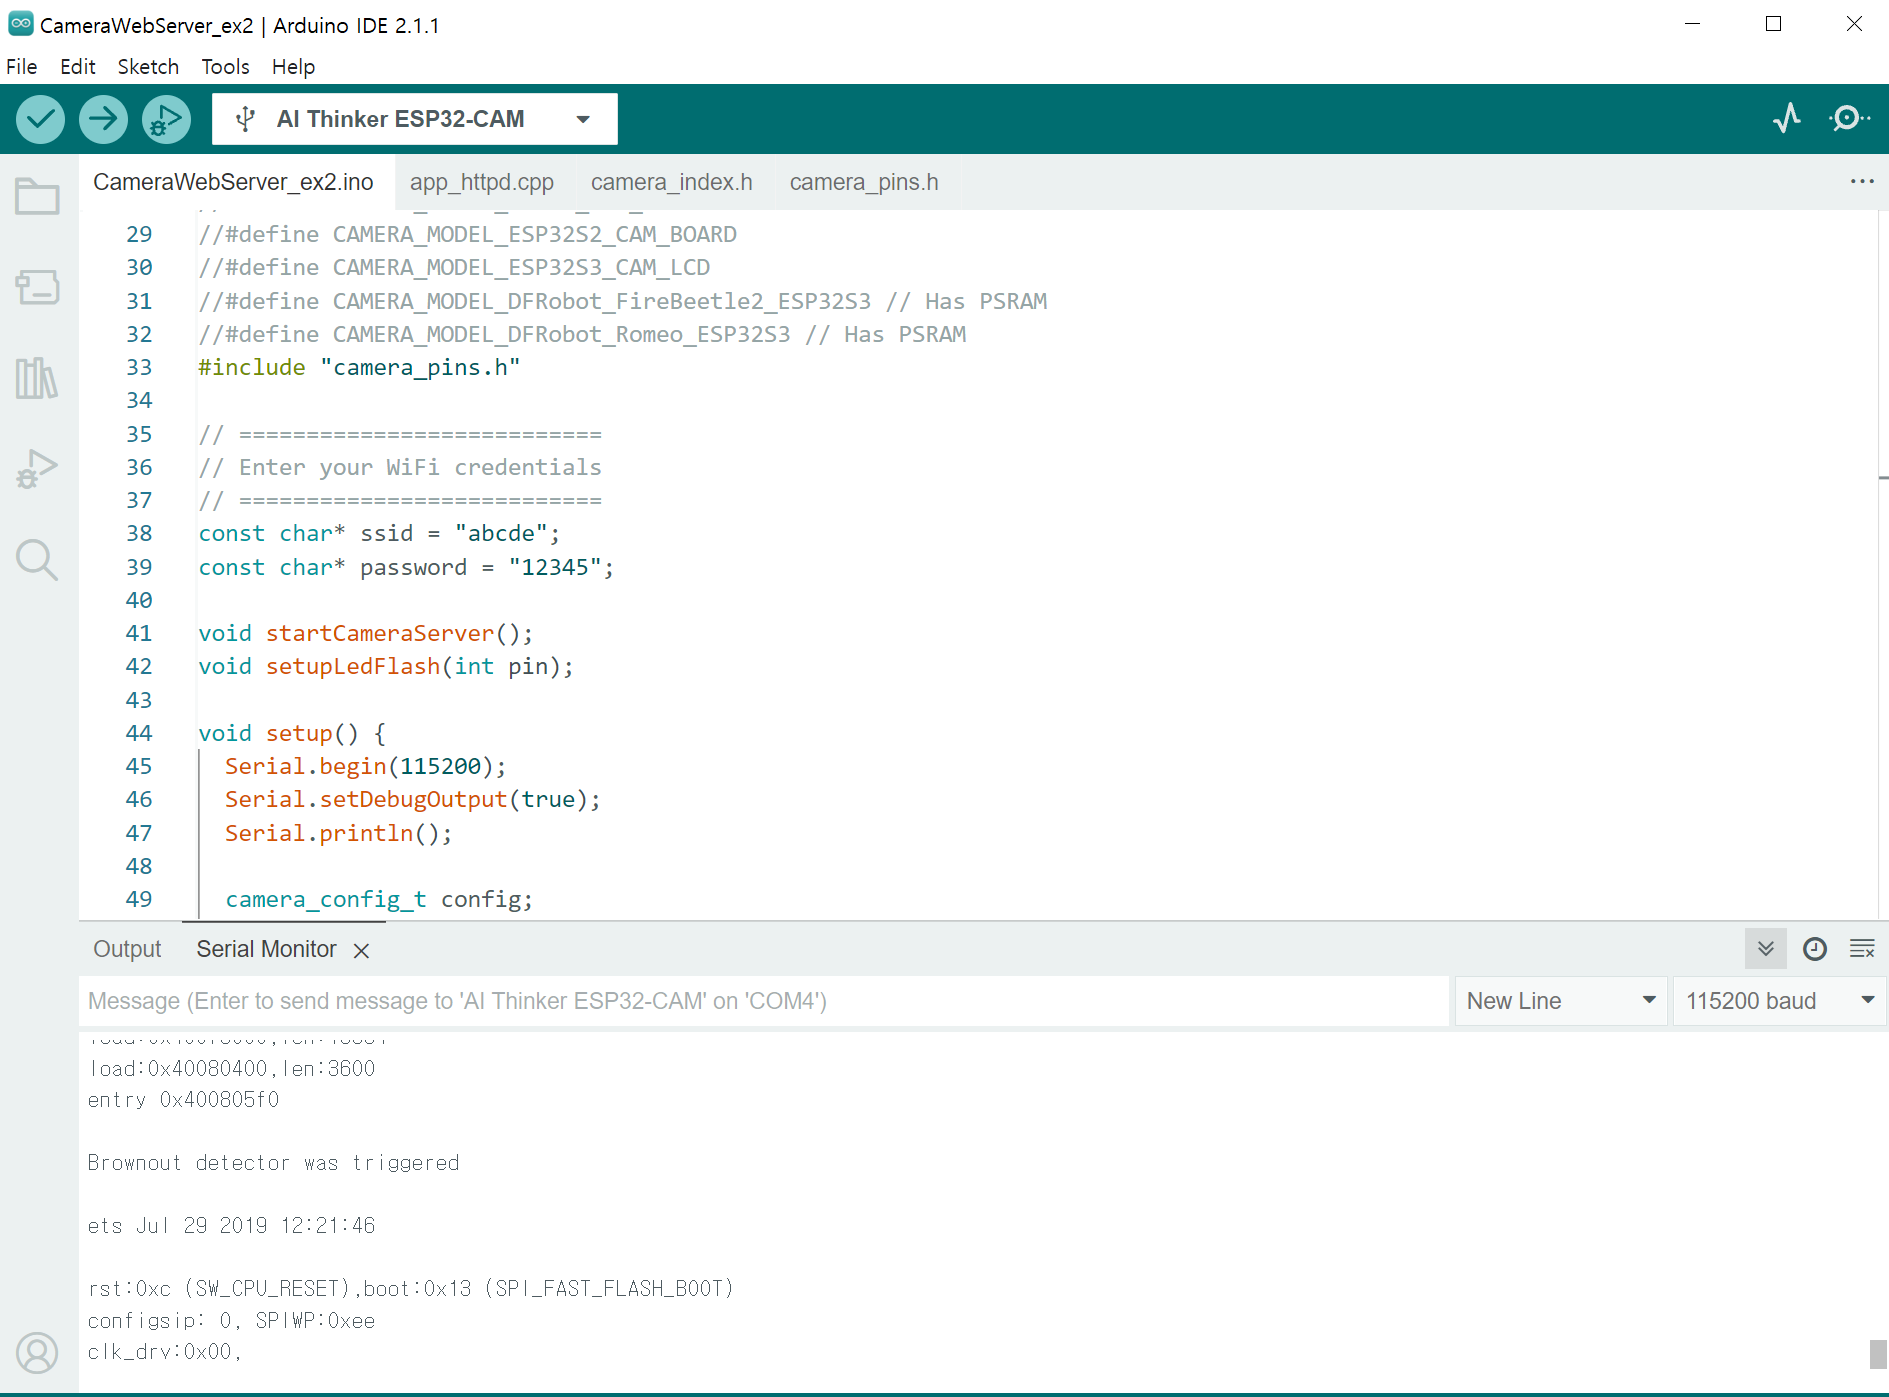Open the Search panel in sidebar
This screenshot has width=1889, height=1397.
(37, 560)
